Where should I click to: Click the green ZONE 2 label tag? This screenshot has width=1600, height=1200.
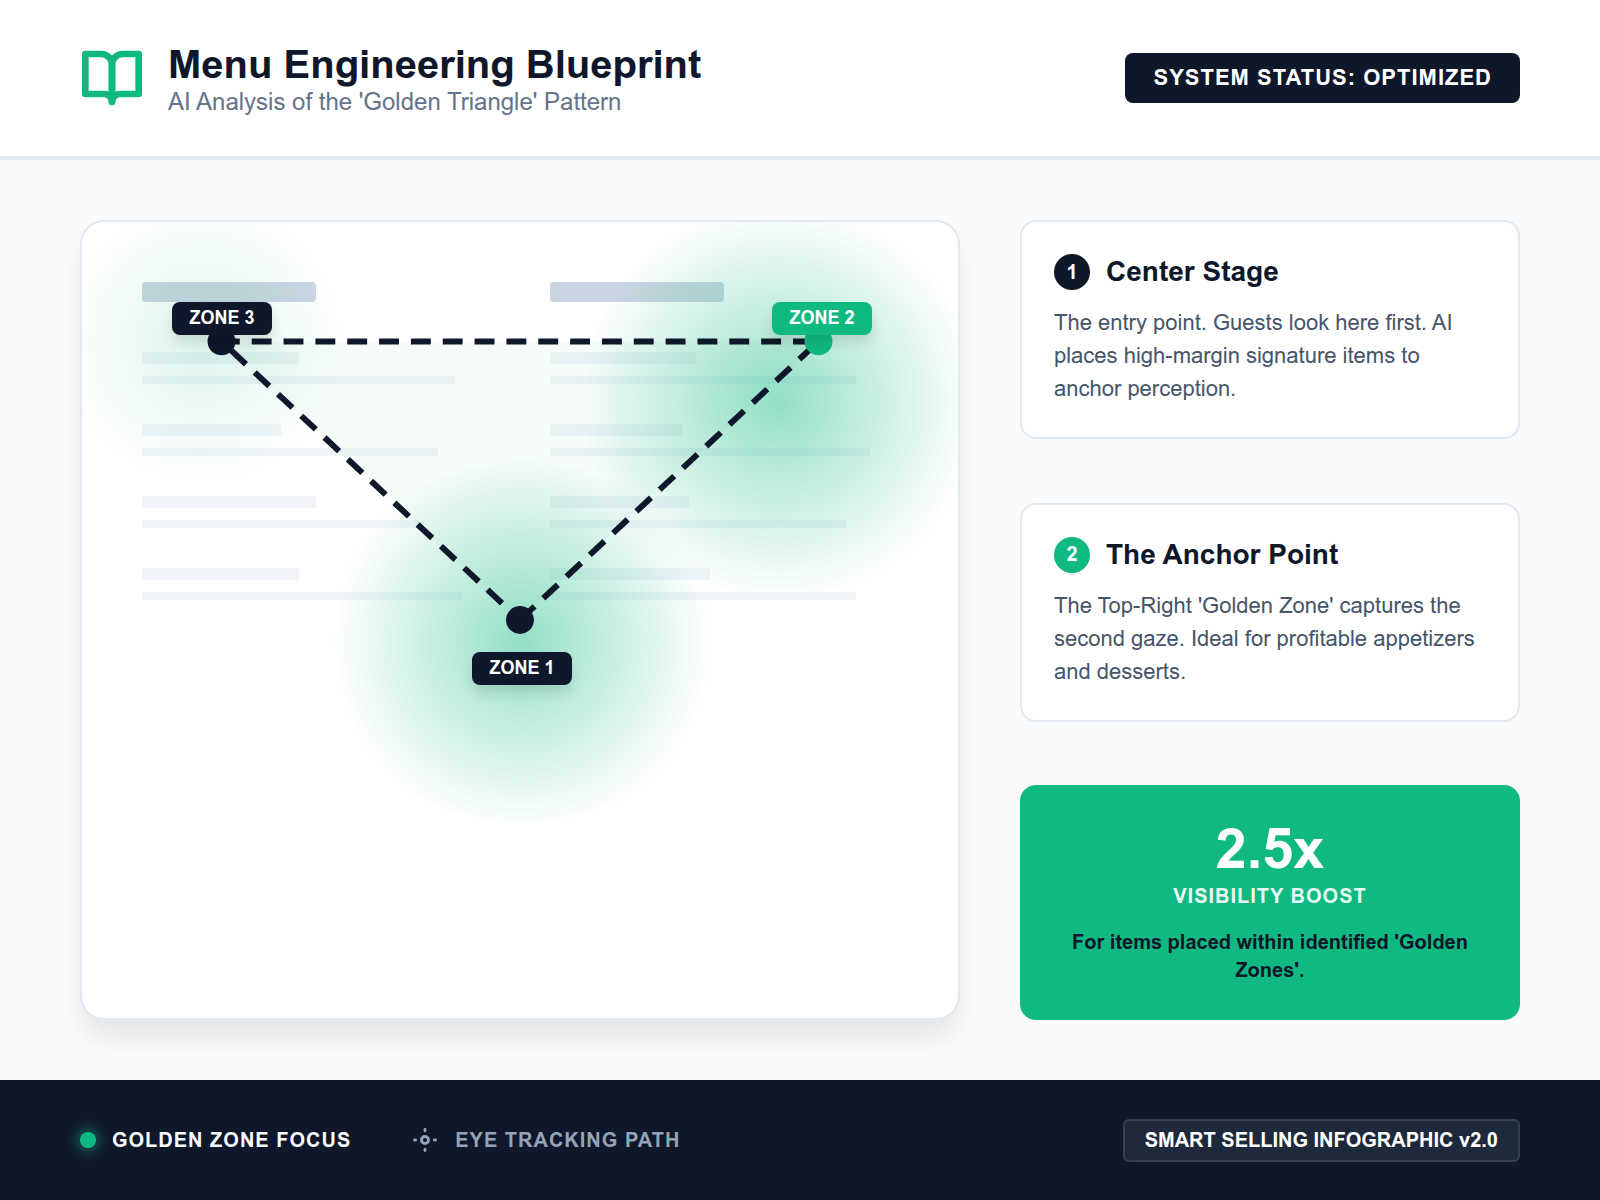coord(822,318)
